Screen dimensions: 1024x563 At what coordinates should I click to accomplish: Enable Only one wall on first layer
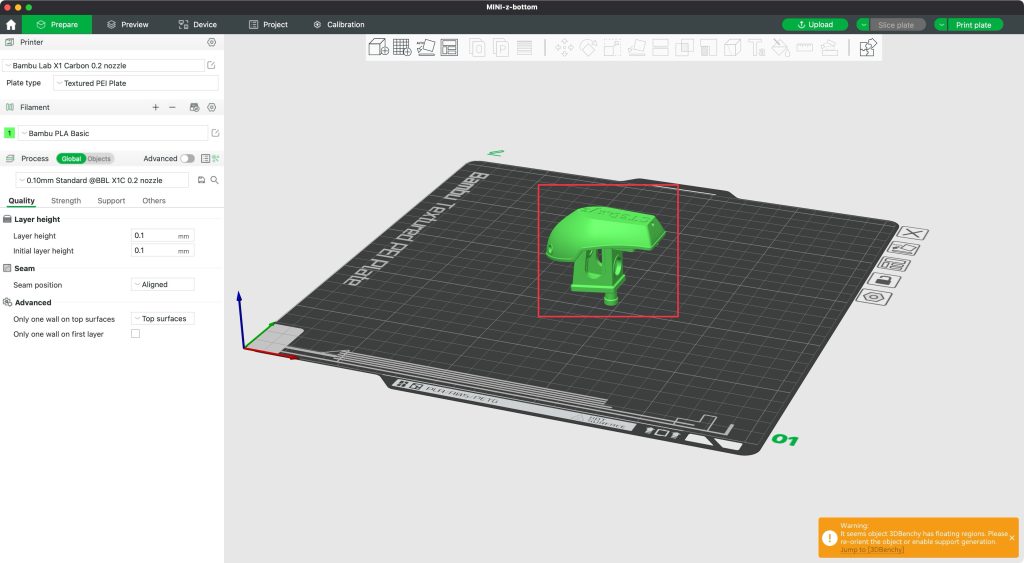136,334
